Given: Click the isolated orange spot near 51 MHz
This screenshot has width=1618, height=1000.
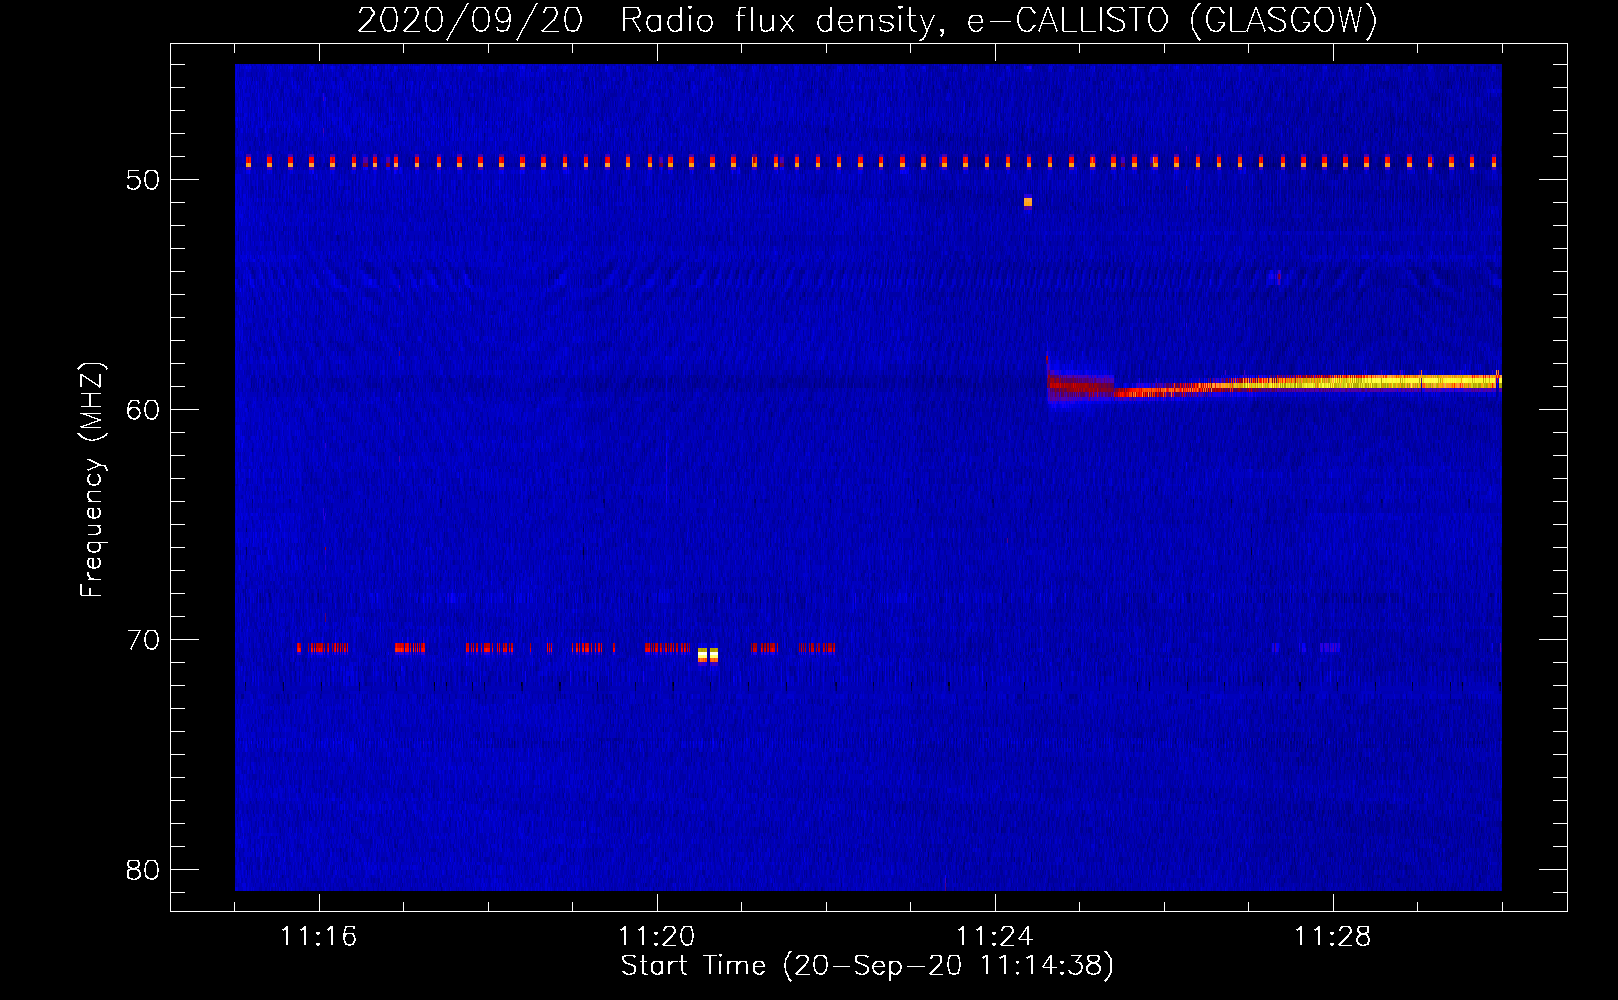Looking at the screenshot, I should pos(1027,202).
